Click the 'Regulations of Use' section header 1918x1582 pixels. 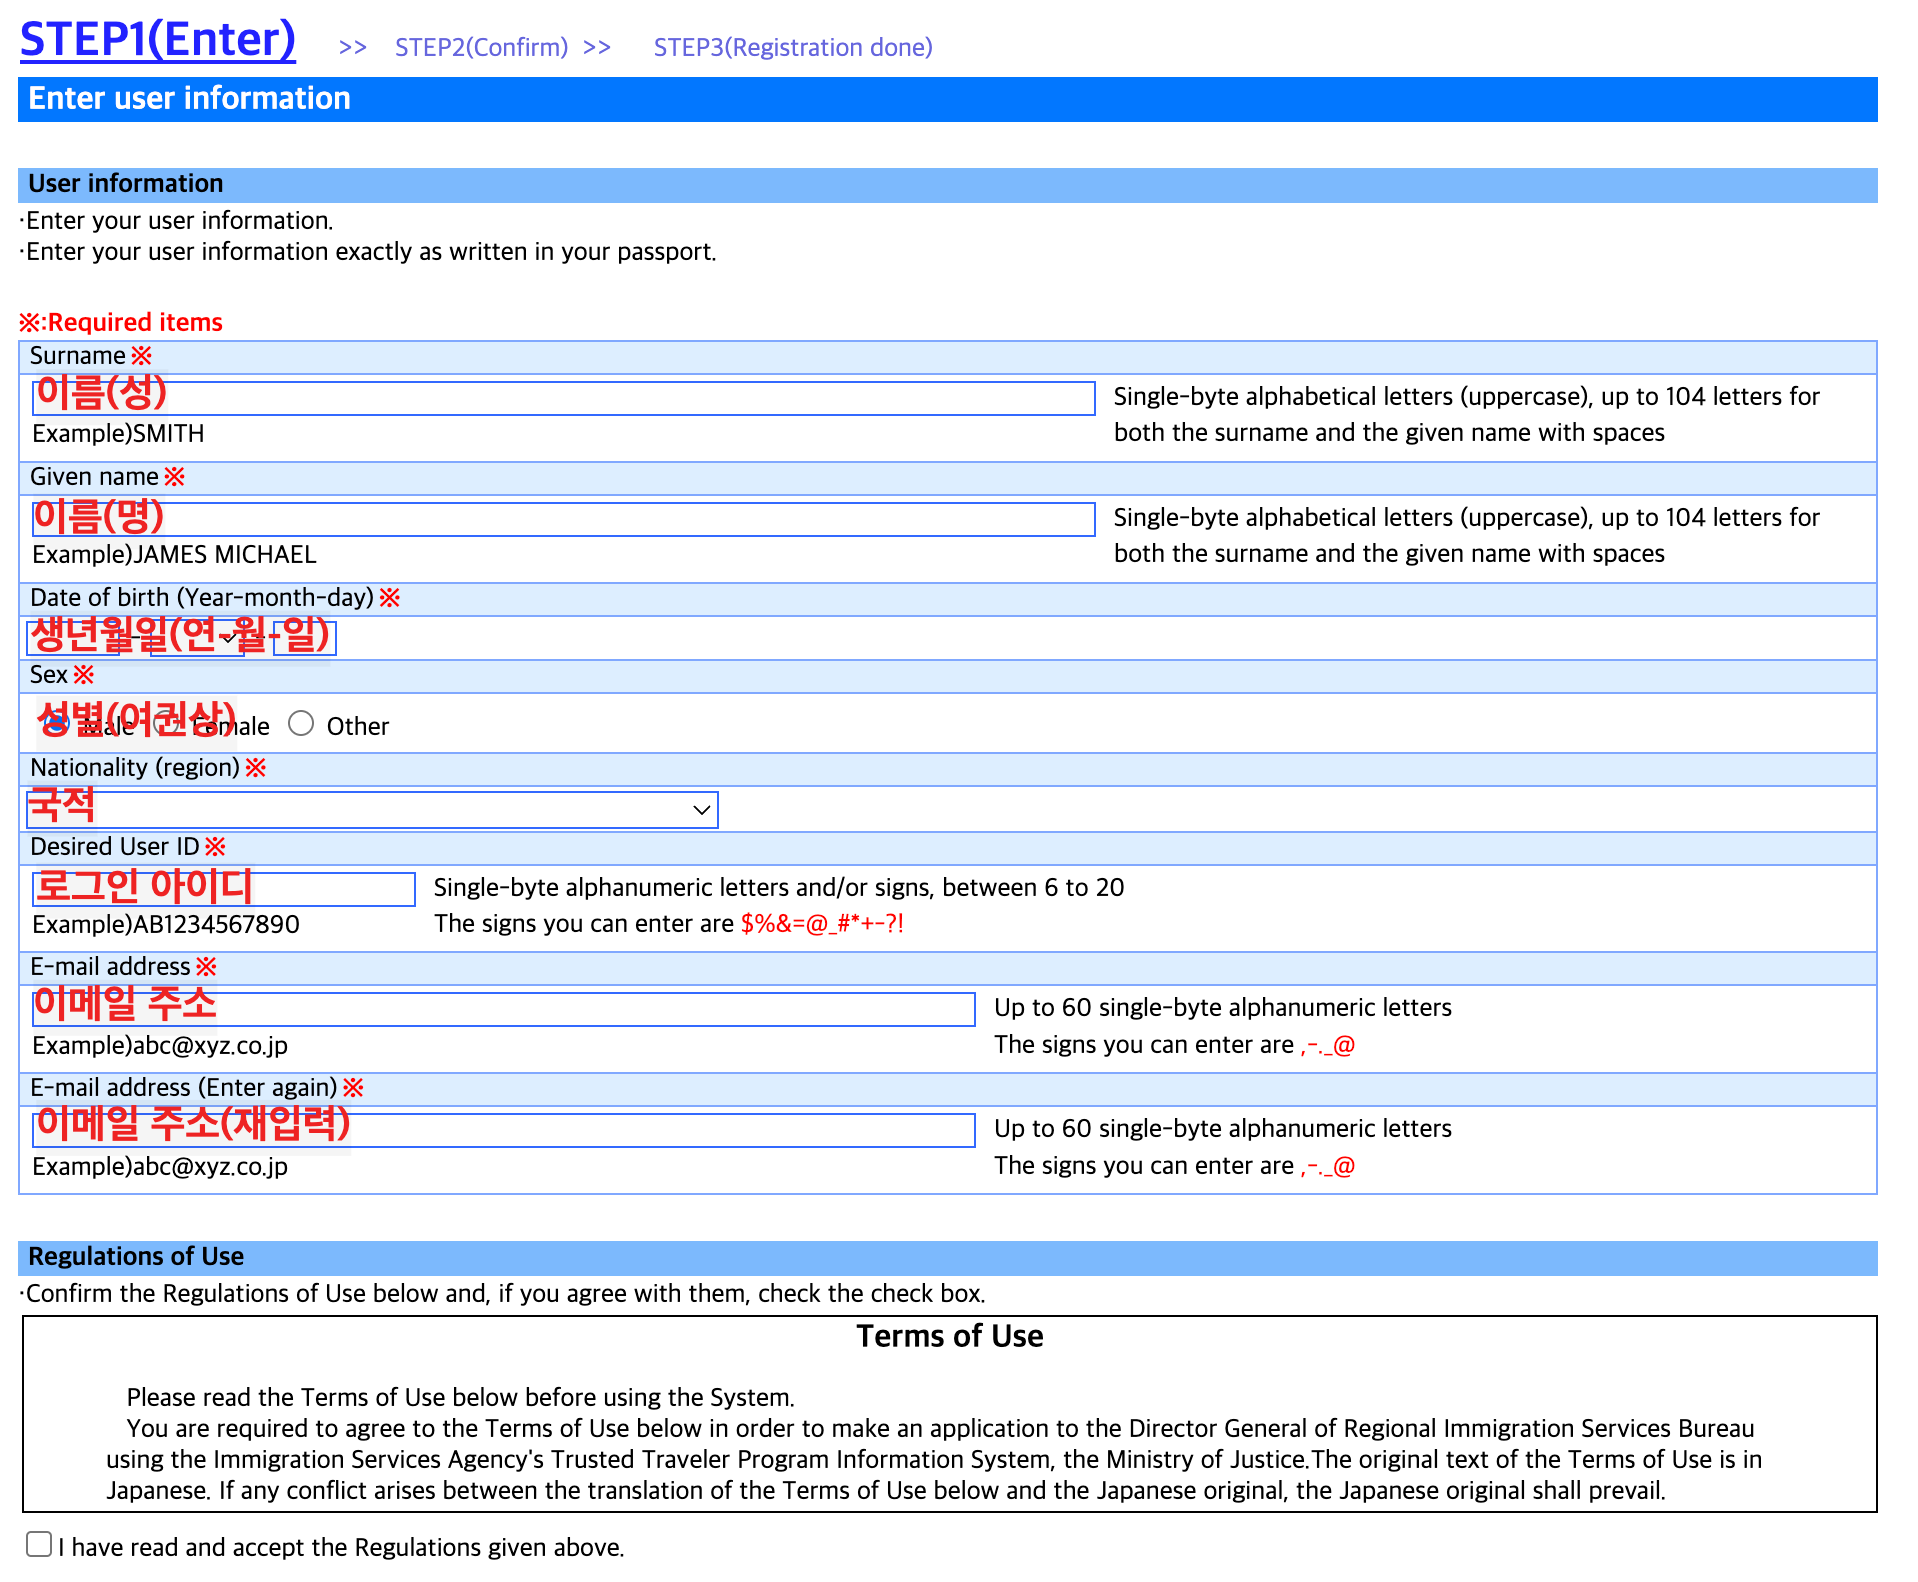(x=948, y=1257)
